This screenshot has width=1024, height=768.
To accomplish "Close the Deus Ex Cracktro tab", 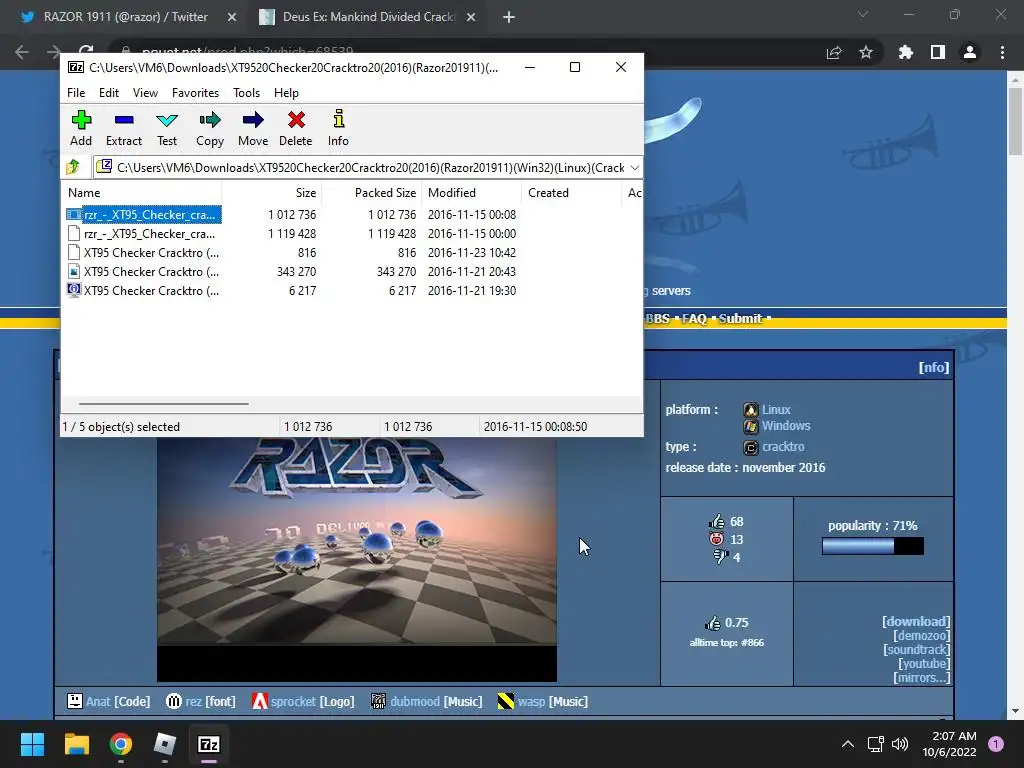I will [471, 18].
